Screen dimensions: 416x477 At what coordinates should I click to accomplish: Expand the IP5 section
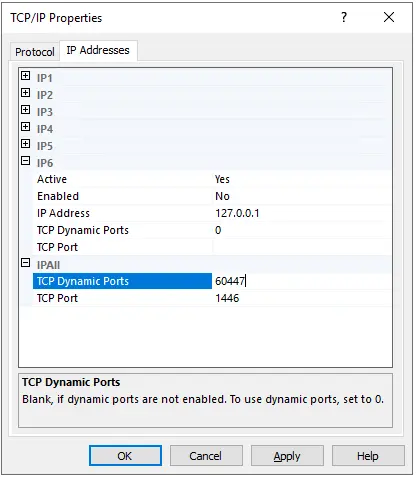(x=25, y=144)
